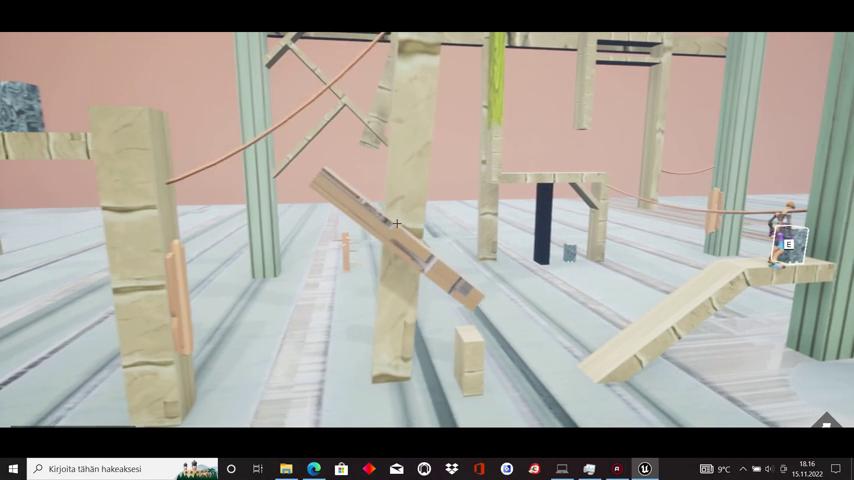854x480 pixels.
Task: Open the Windows Start menu
Action: point(13,468)
